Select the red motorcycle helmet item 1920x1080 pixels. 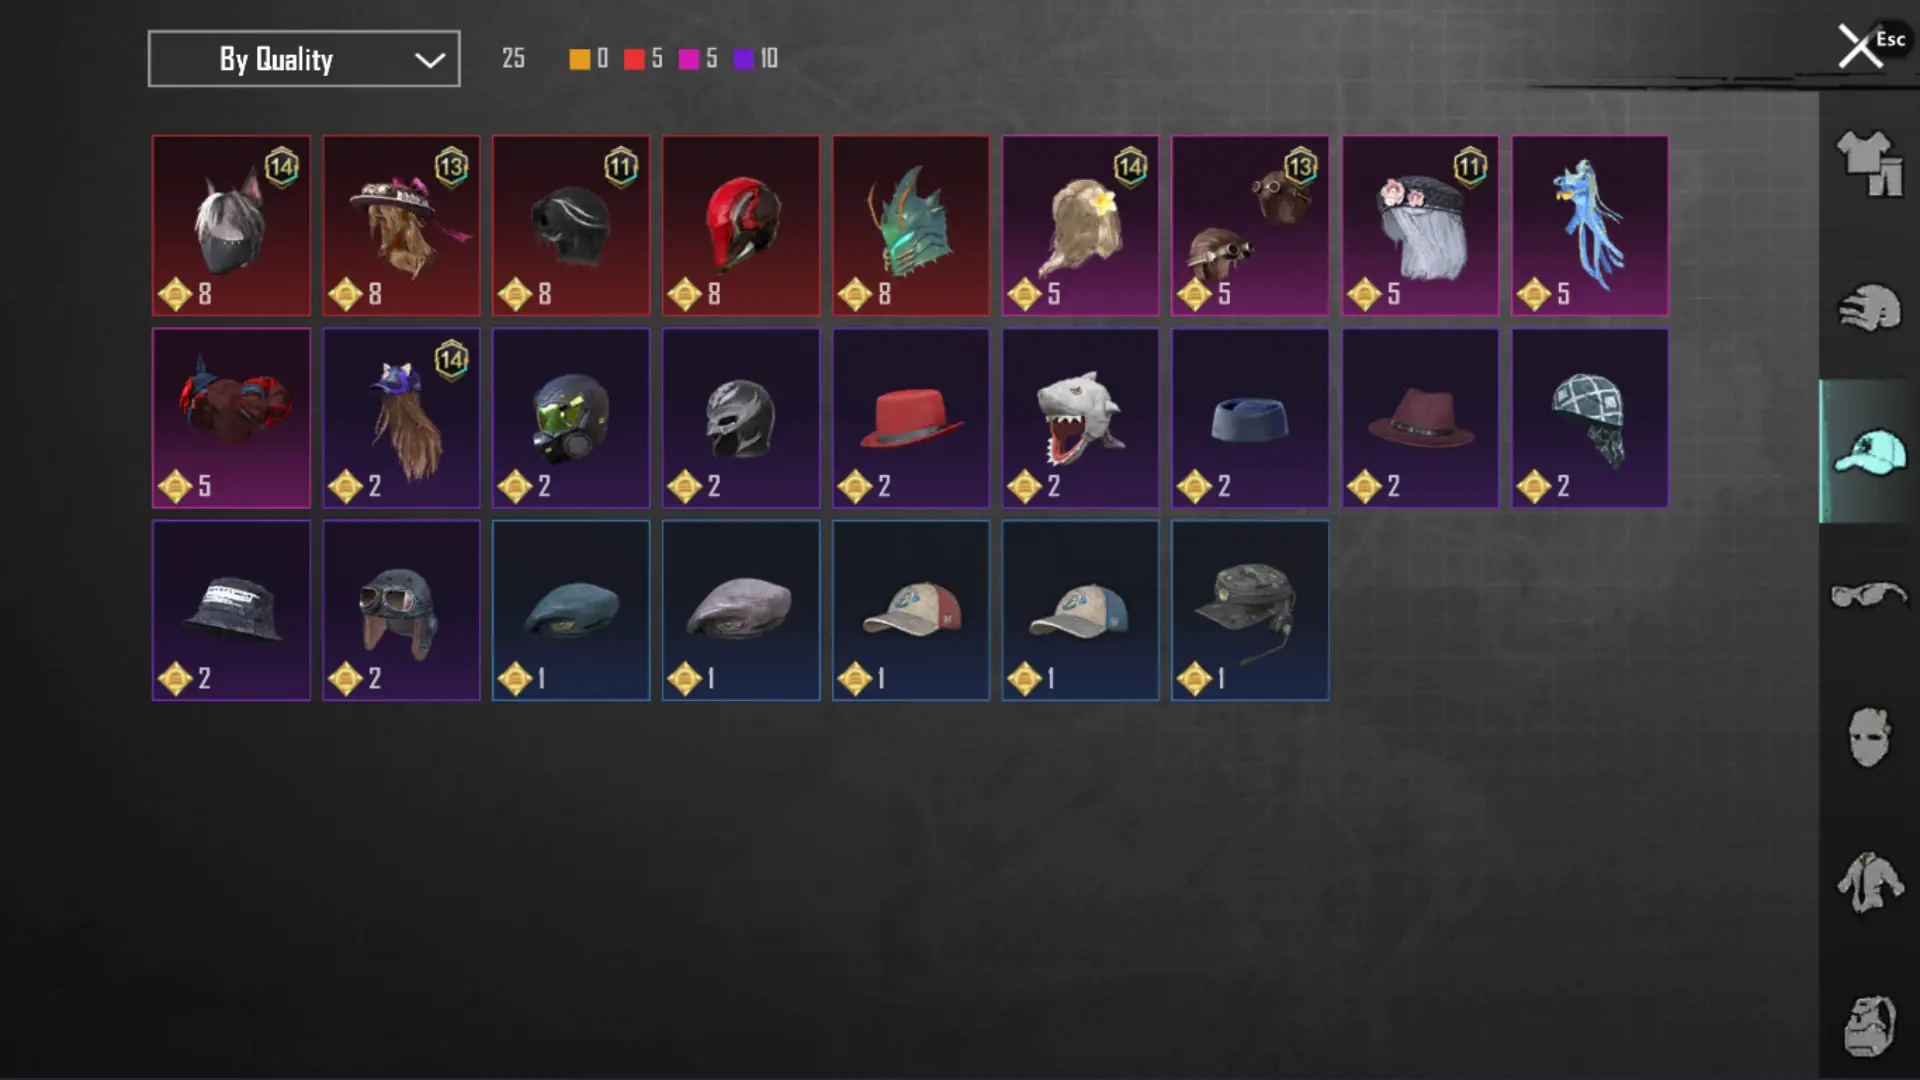tap(741, 226)
